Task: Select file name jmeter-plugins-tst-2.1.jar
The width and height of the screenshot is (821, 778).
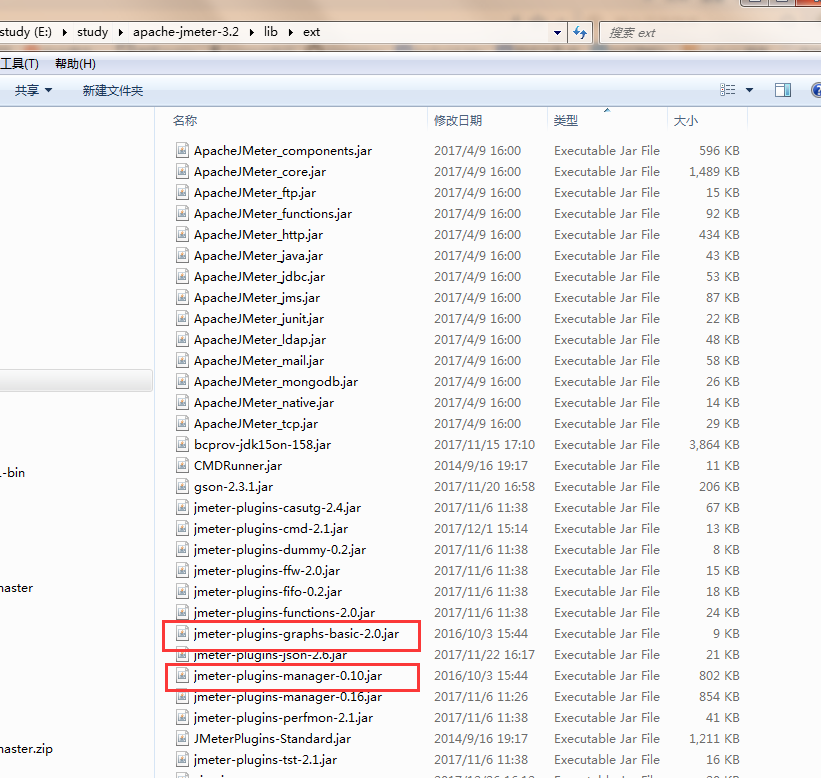Action: tap(265, 760)
